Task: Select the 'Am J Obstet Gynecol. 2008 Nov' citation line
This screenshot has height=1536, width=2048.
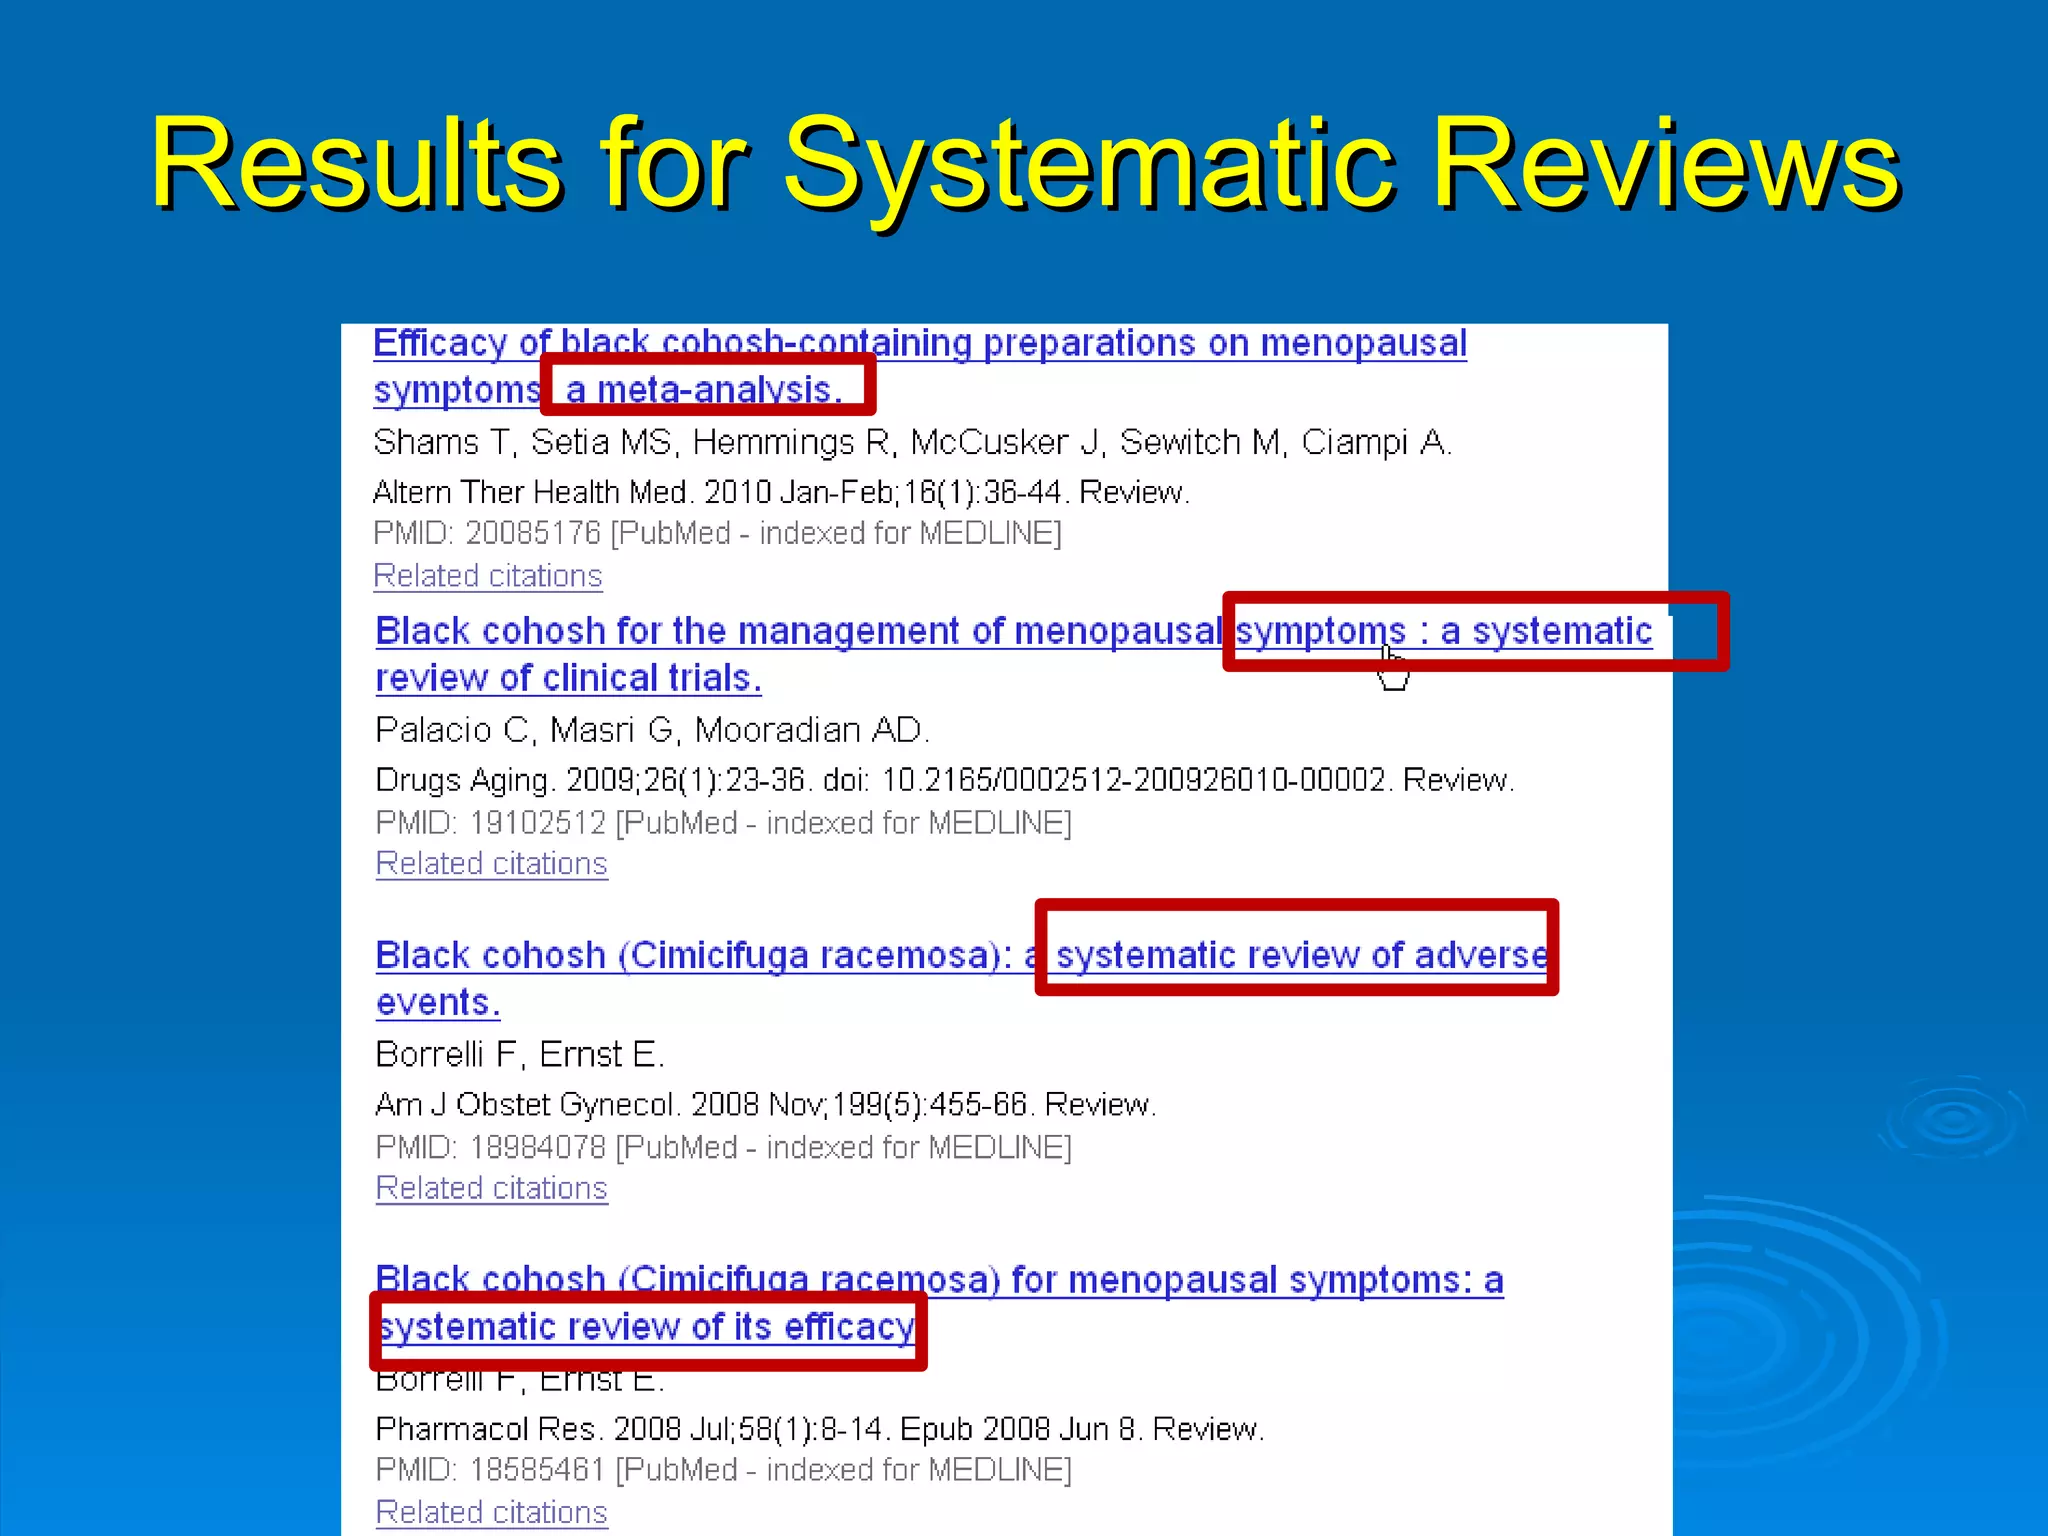Action: 766,1104
